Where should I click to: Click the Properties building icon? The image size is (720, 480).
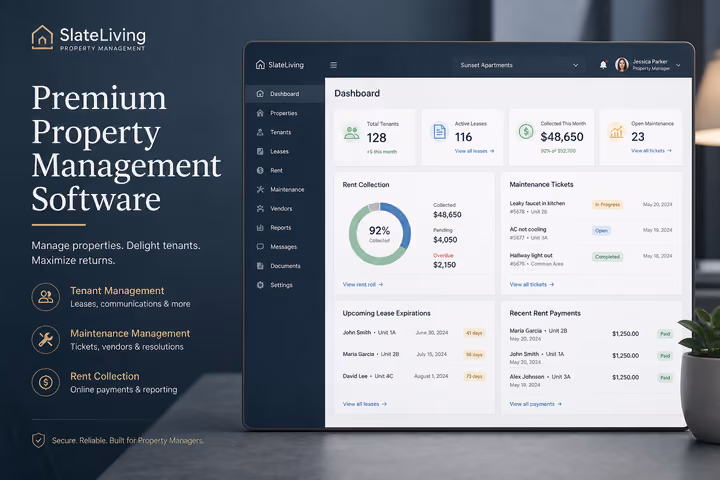coord(260,113)
